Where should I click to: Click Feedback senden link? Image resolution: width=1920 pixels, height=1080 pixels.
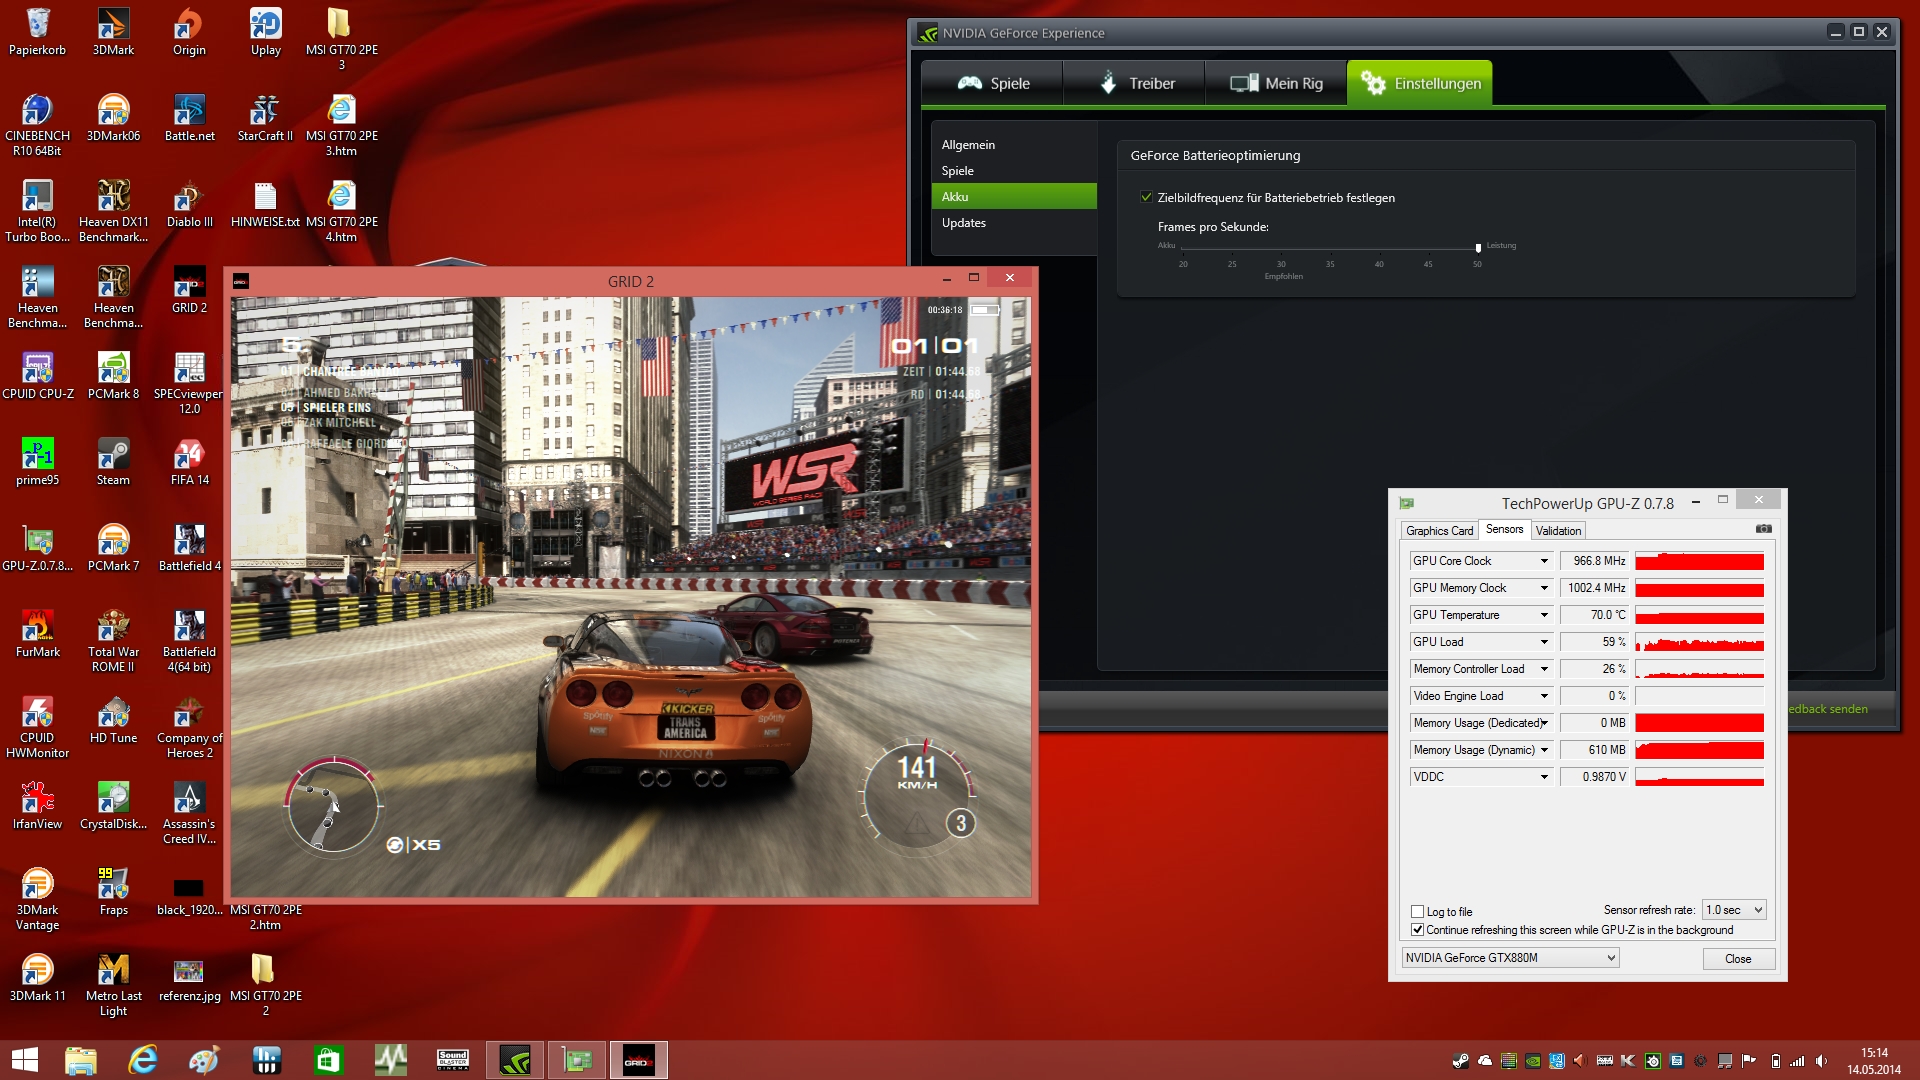pos(1828,709)
